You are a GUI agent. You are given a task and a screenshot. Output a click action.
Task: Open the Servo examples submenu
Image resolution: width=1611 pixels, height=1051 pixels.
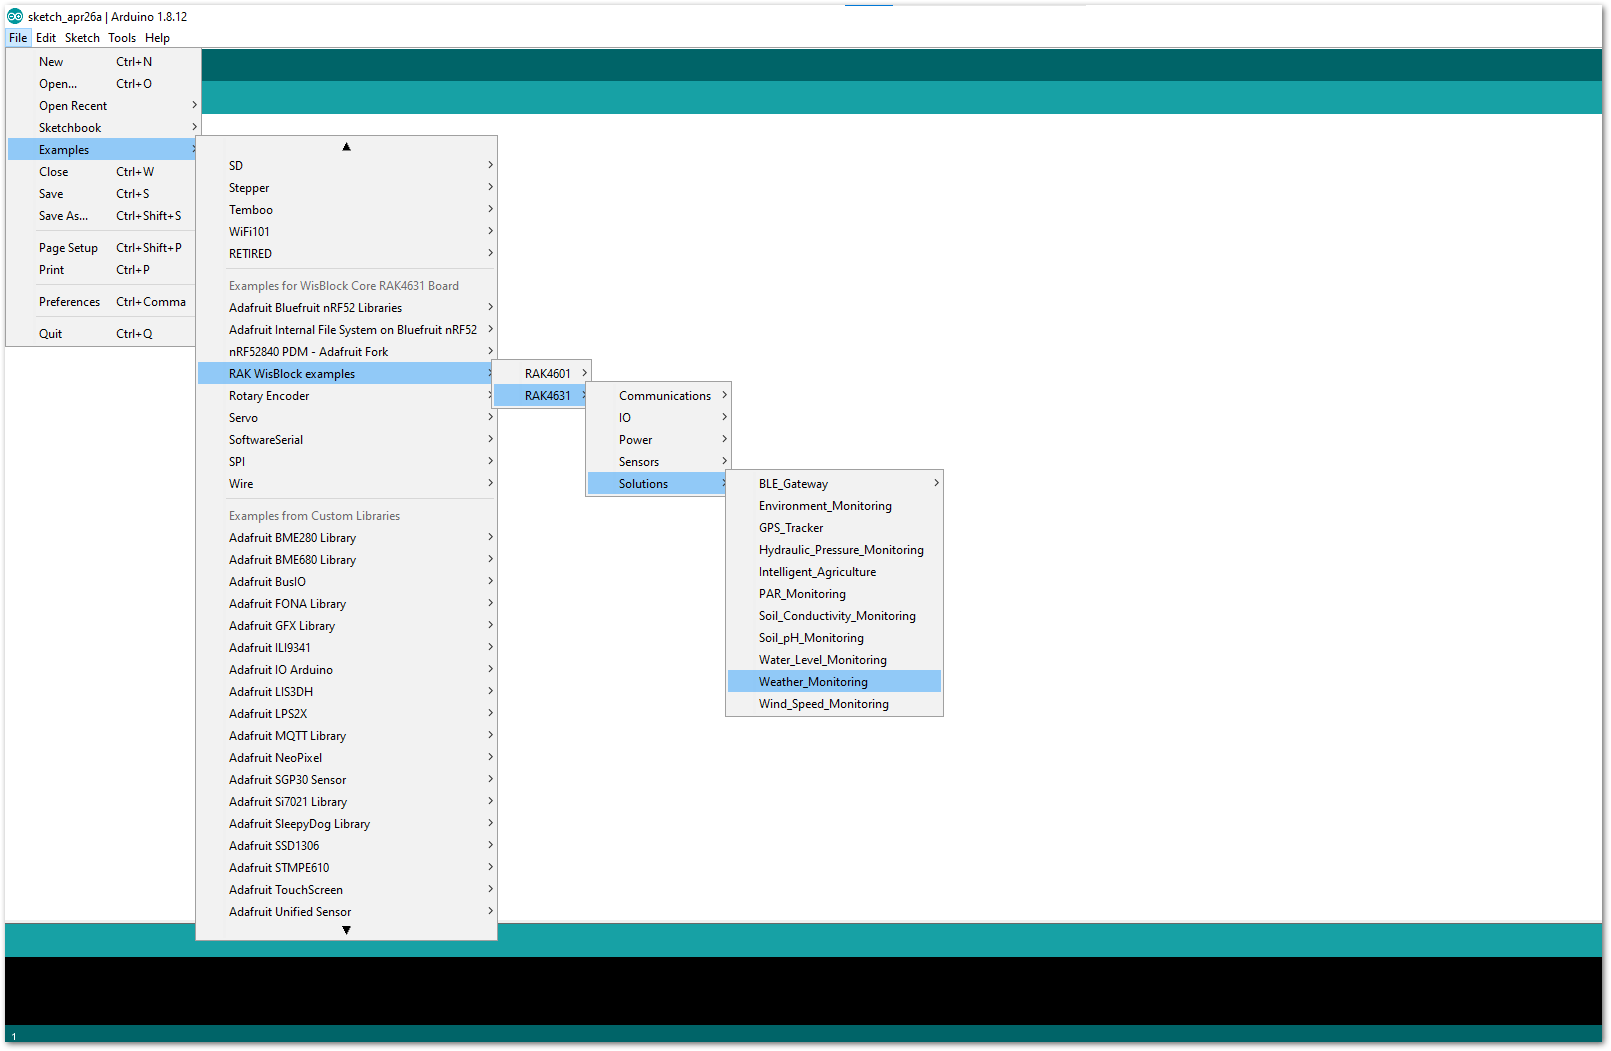[346, 418]
